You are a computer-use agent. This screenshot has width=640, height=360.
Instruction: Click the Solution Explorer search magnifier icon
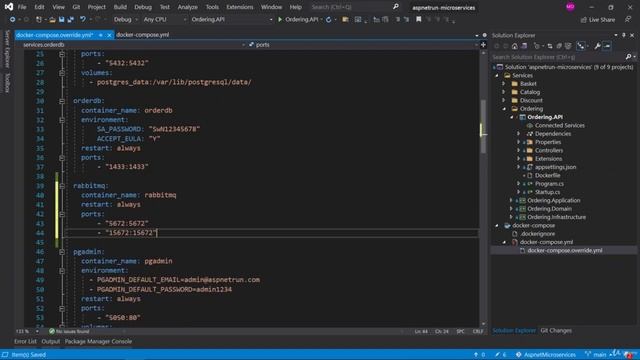pyautogui.click(x=629, y=57)
